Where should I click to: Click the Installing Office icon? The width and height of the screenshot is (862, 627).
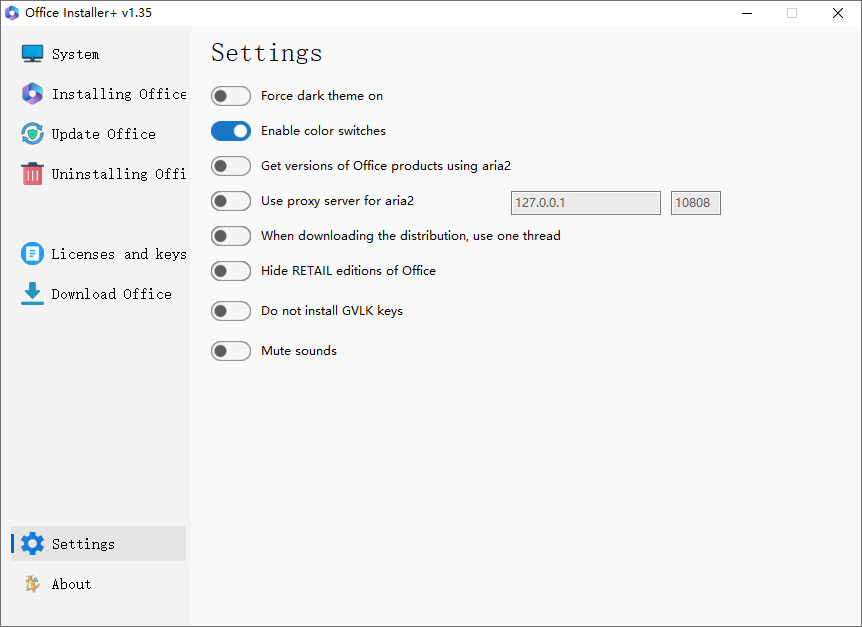(x=32, y=94)
